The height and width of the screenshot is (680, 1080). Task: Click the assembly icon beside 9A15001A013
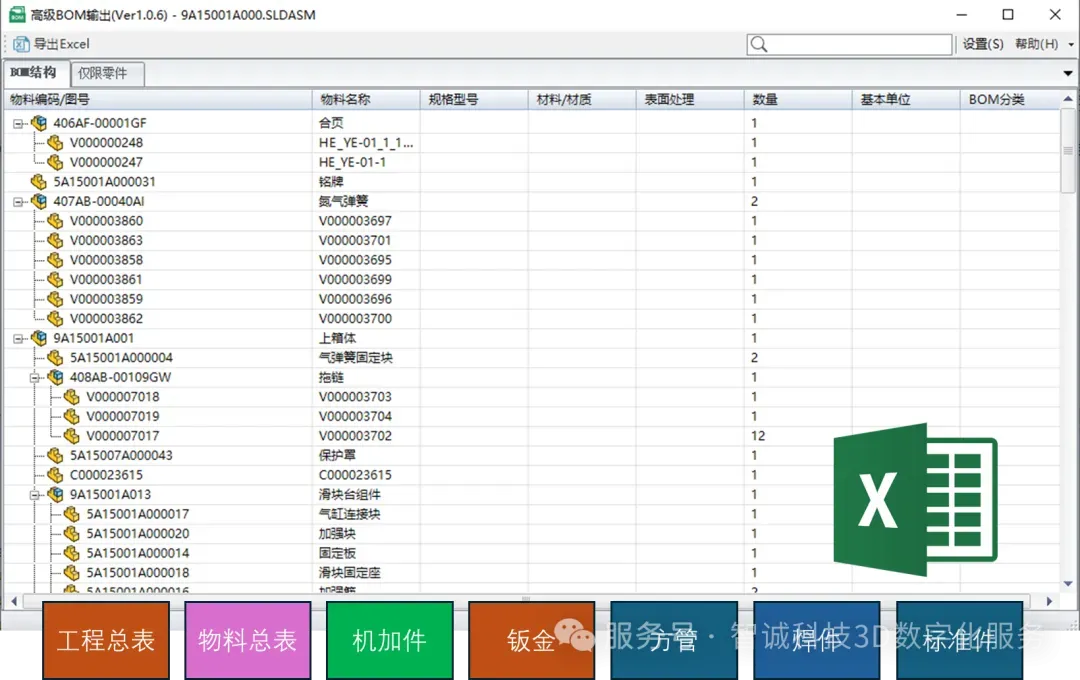point(57,494)
